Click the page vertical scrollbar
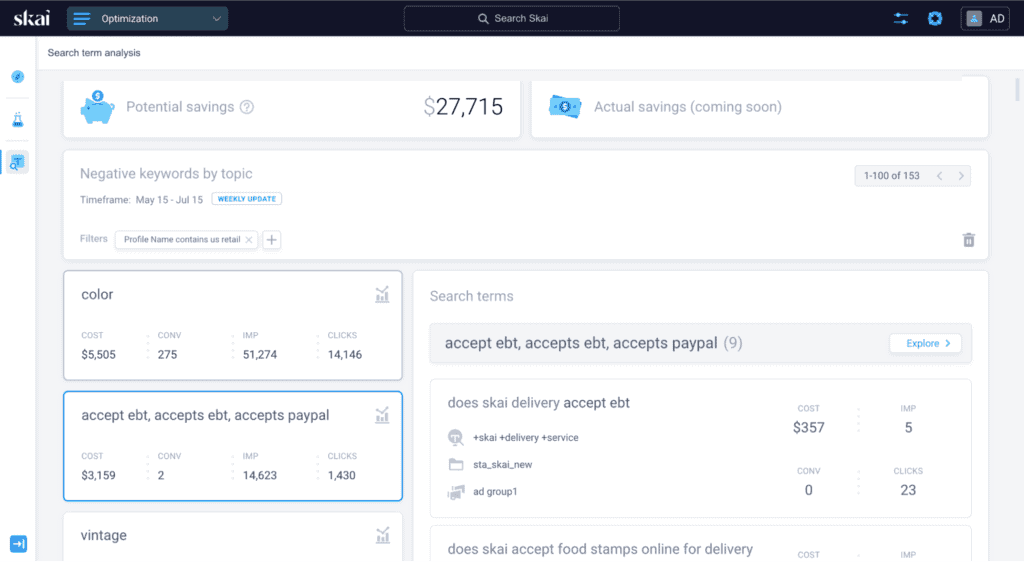 pyautogui.click(x=1017, y=89)
